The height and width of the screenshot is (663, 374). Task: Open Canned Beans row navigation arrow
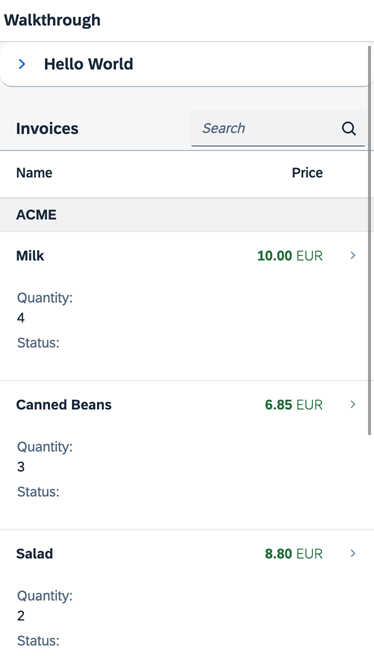(x=353, y=404)
